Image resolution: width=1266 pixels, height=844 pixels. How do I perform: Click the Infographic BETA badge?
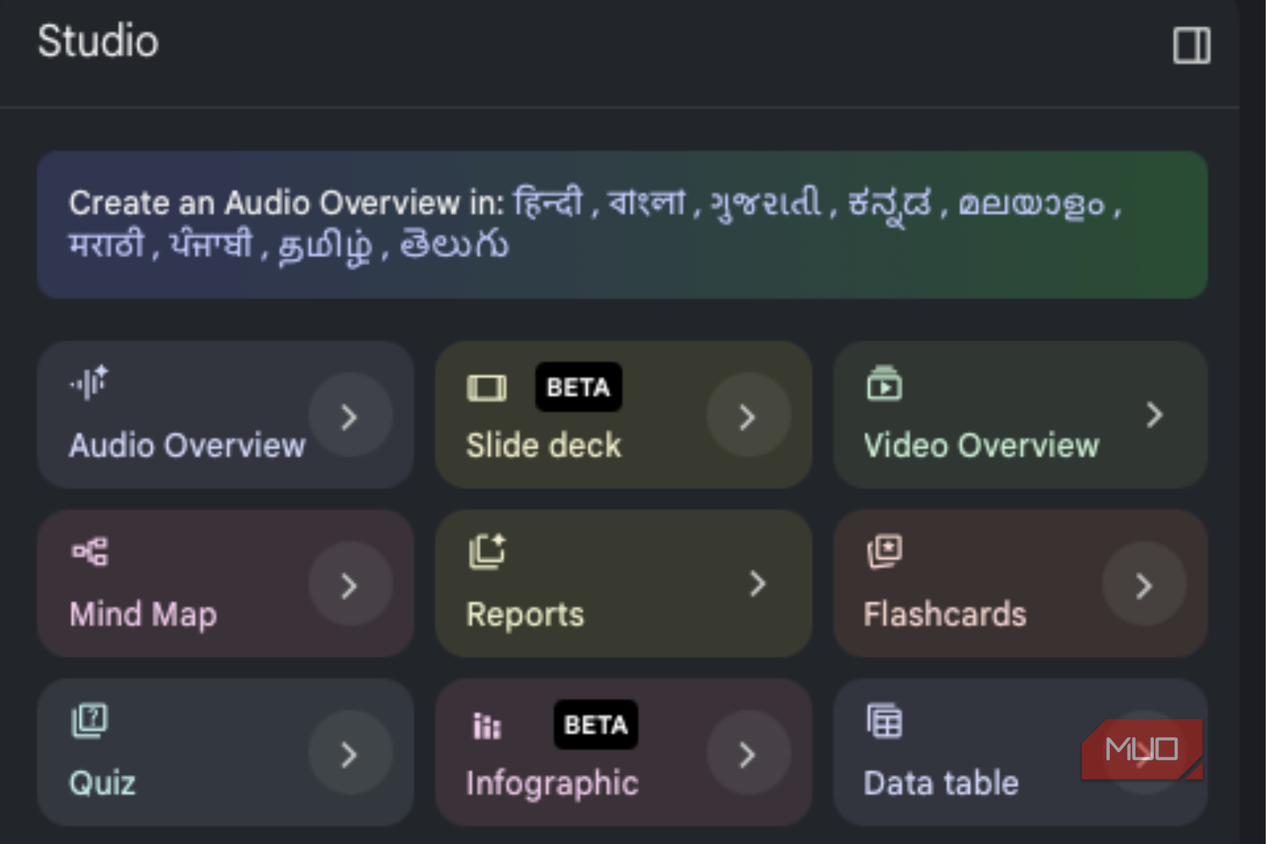tap(596, 725)
